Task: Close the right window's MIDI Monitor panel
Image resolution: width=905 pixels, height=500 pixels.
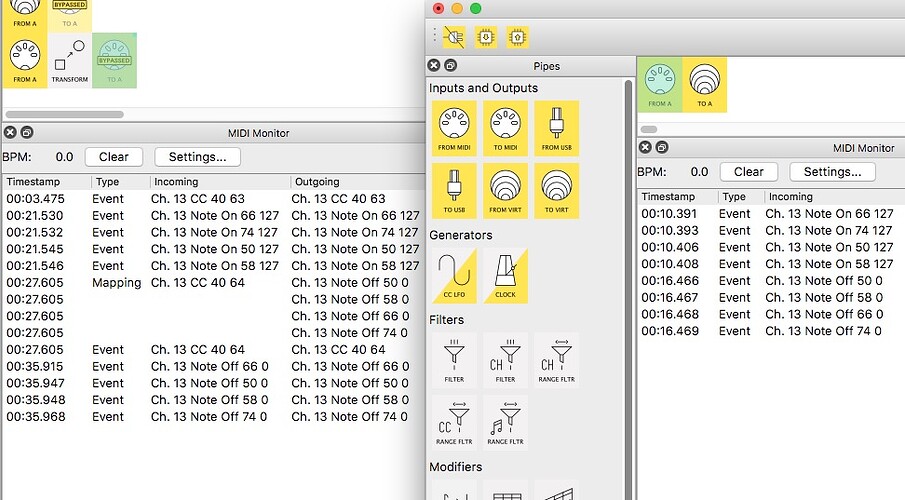Action: [x=645, y=148]
